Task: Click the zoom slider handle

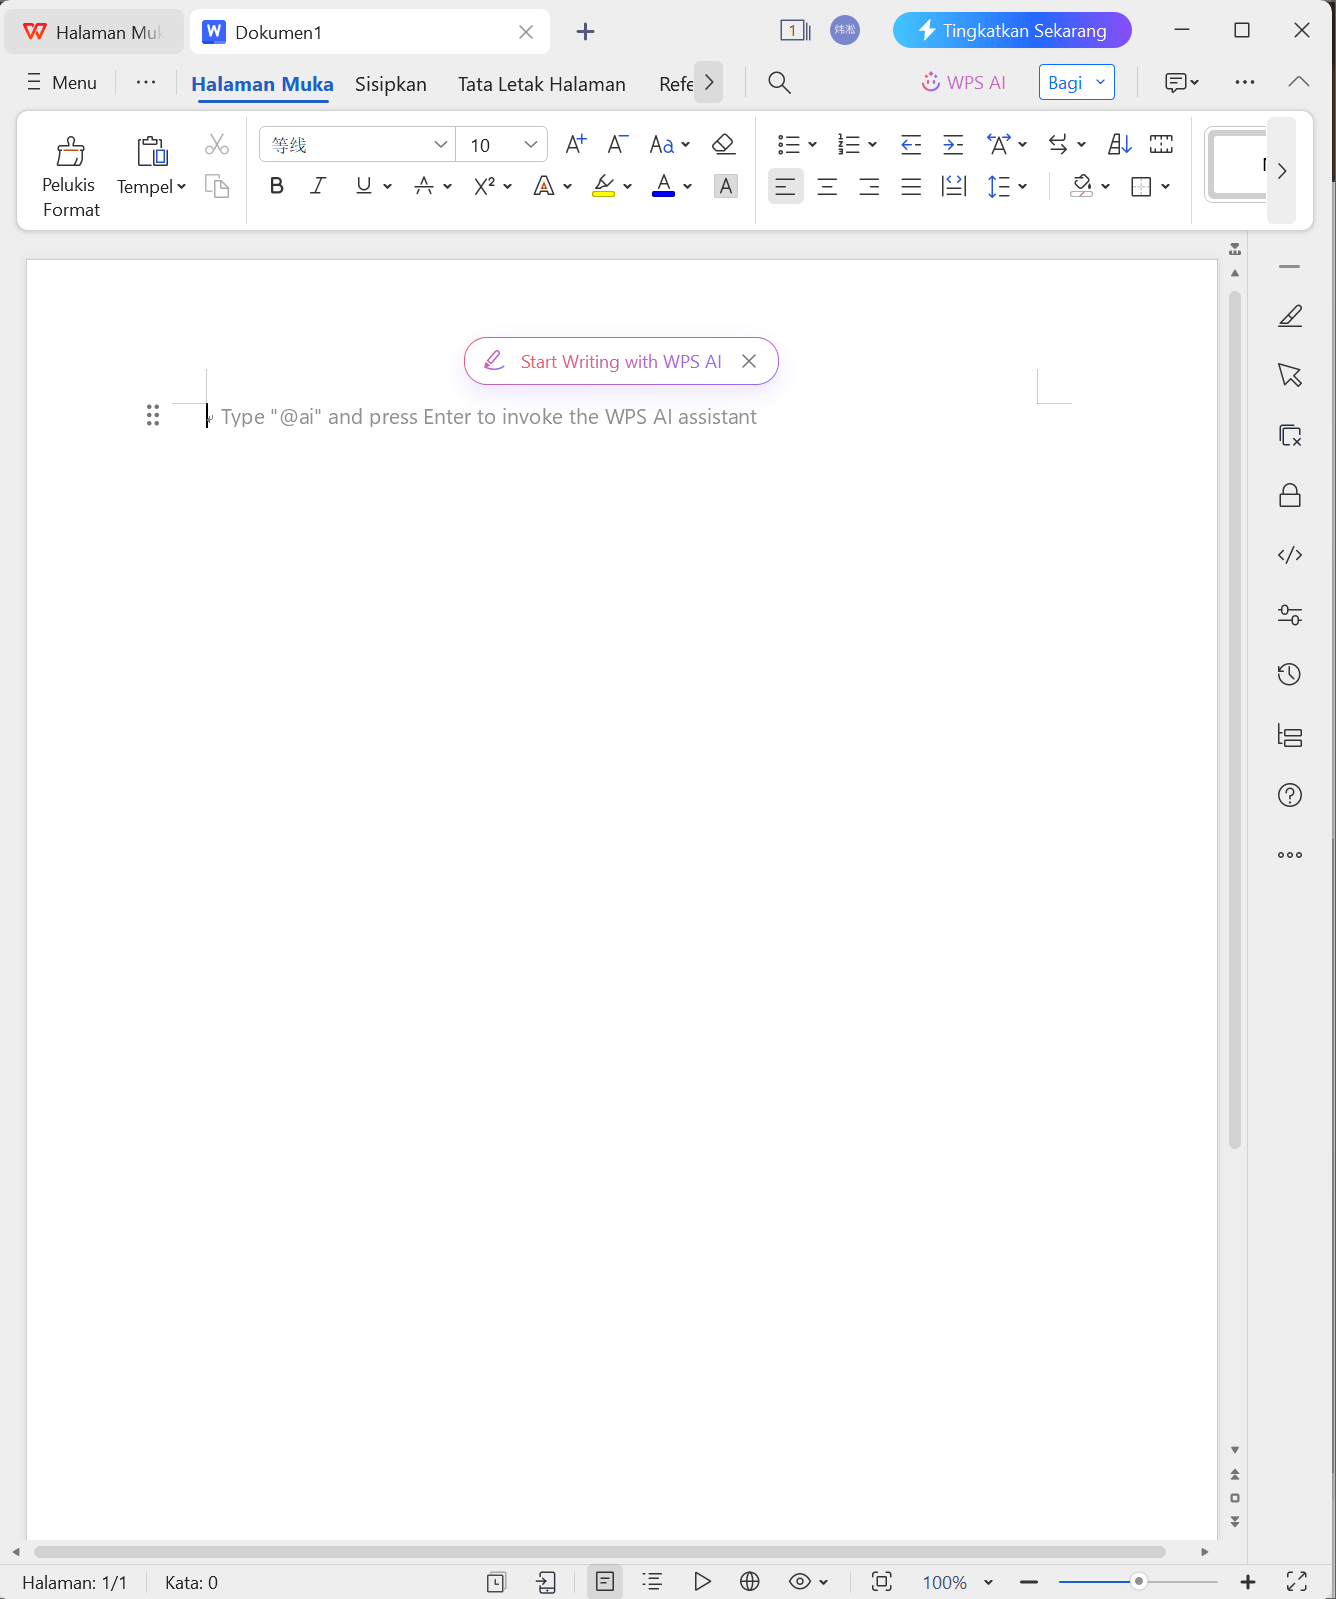Action: pyautogui.click(x=1138, y=1581)
